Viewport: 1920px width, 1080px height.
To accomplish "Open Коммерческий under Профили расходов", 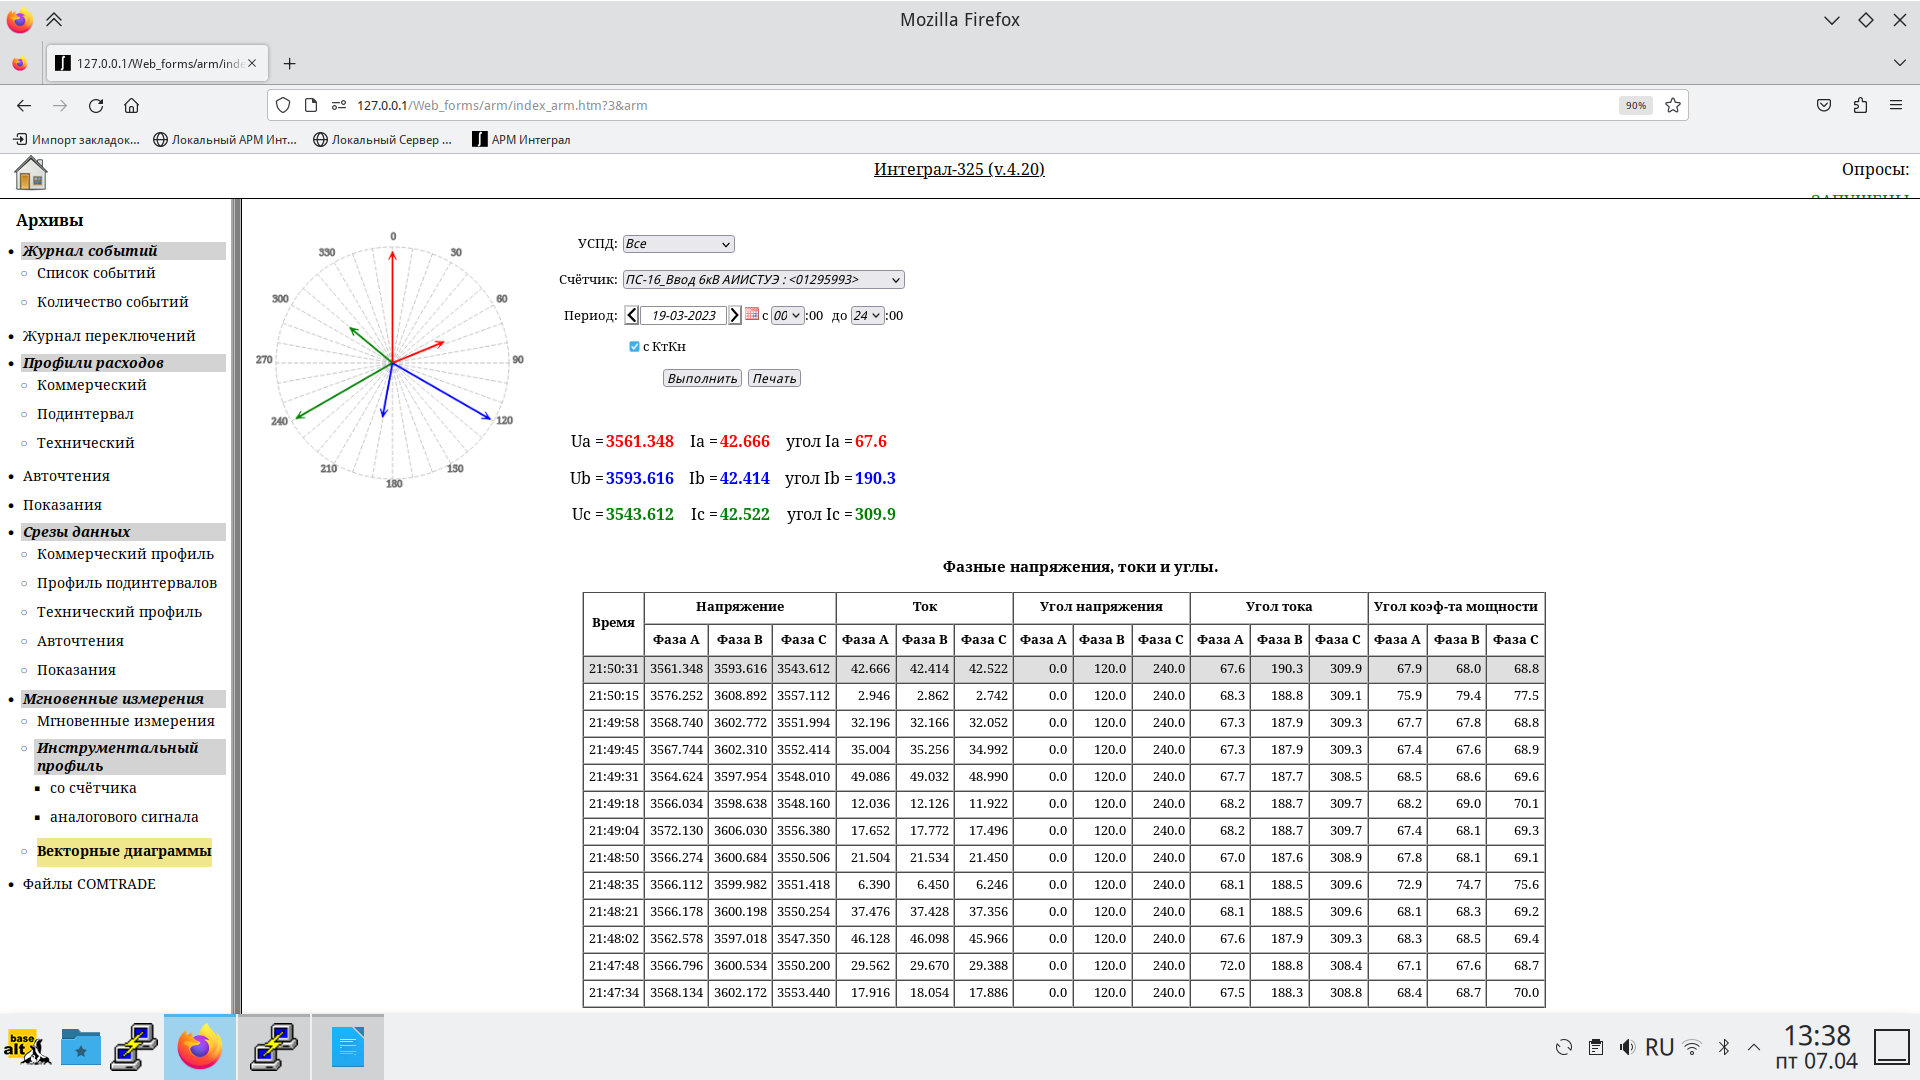I will coord(91,385).
